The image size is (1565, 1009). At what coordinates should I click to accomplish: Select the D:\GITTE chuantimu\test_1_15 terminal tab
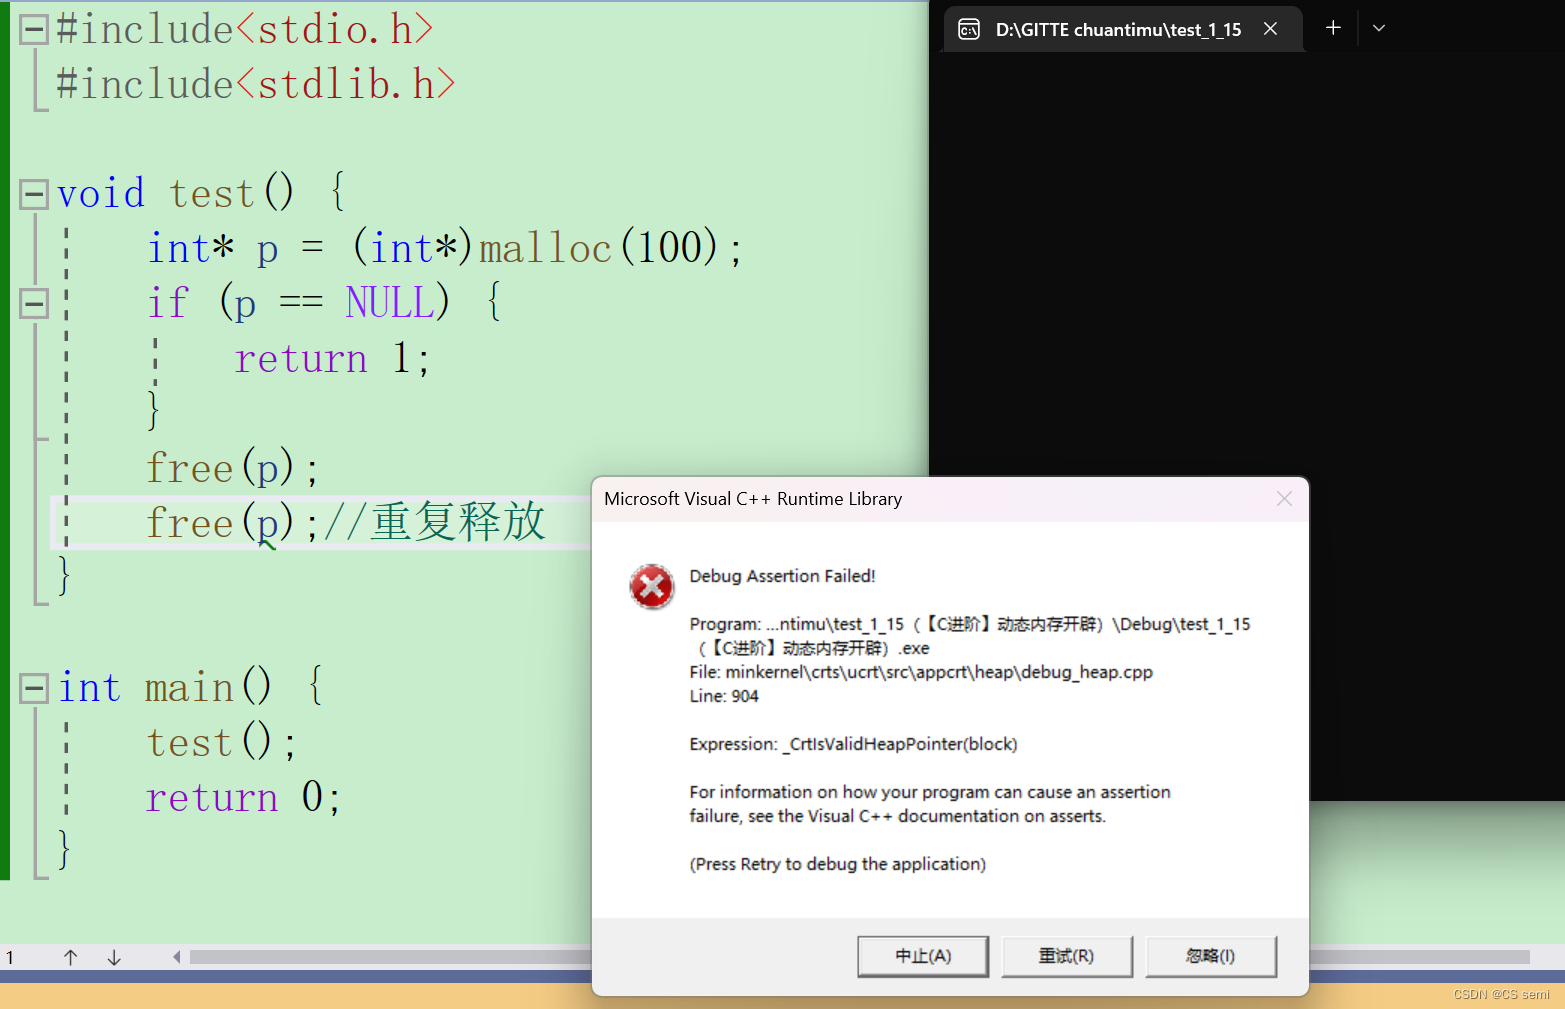click(1122, 29)
